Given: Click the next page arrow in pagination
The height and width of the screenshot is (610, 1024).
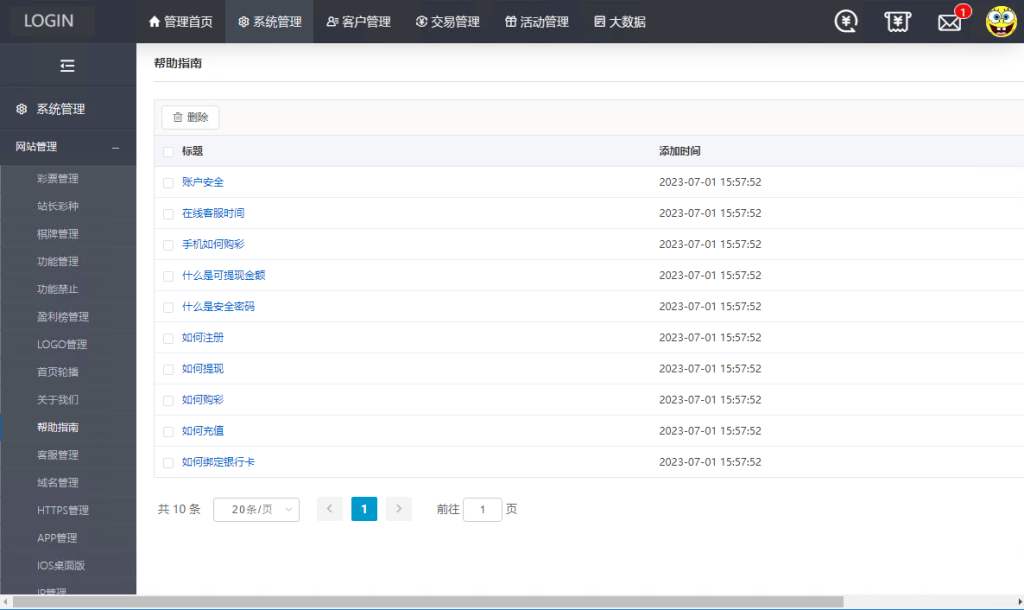Looking at the screenshot, I should pos(398,509).
